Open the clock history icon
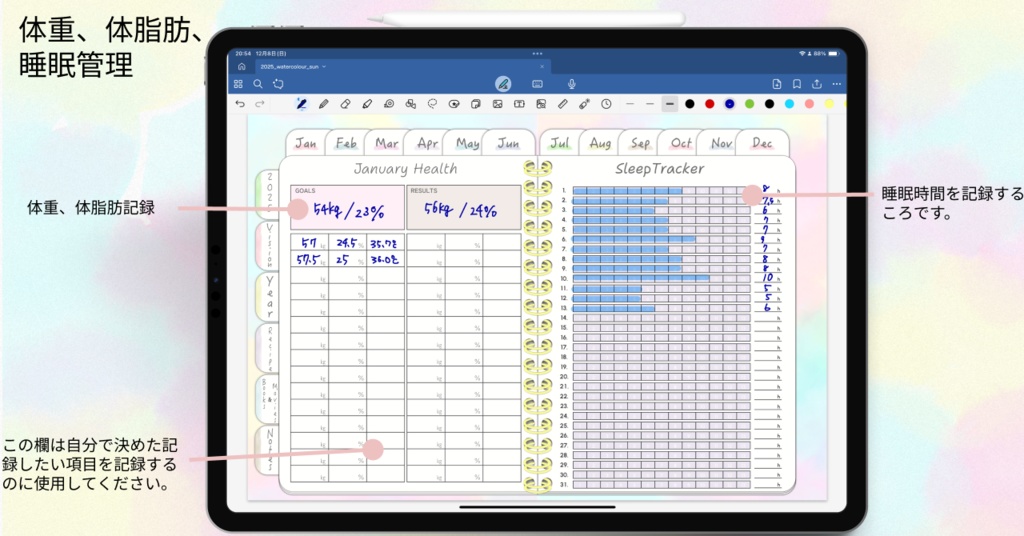The image size is (1024, 536). click(x=606, y=104)
